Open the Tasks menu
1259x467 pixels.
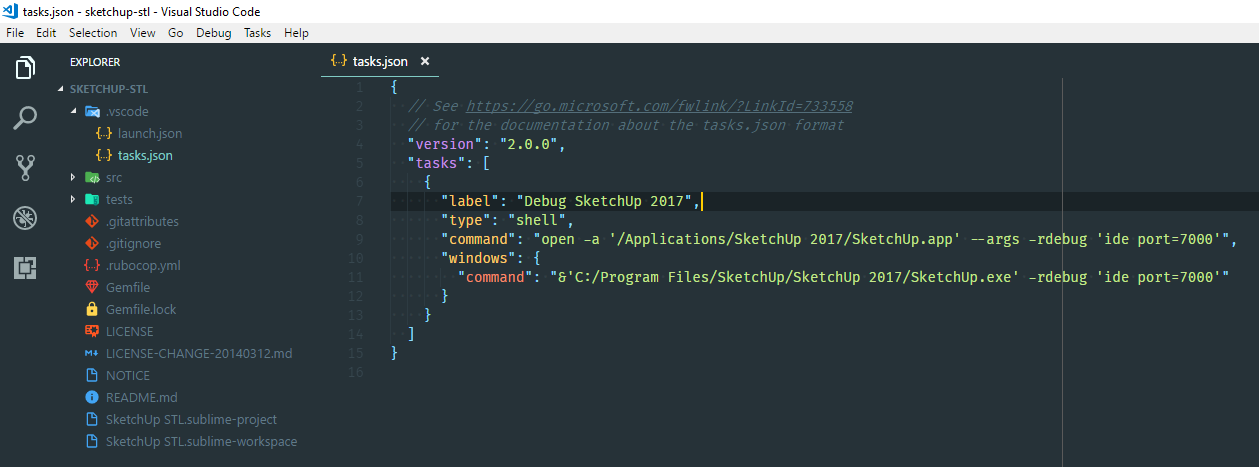tap(257, 33)
